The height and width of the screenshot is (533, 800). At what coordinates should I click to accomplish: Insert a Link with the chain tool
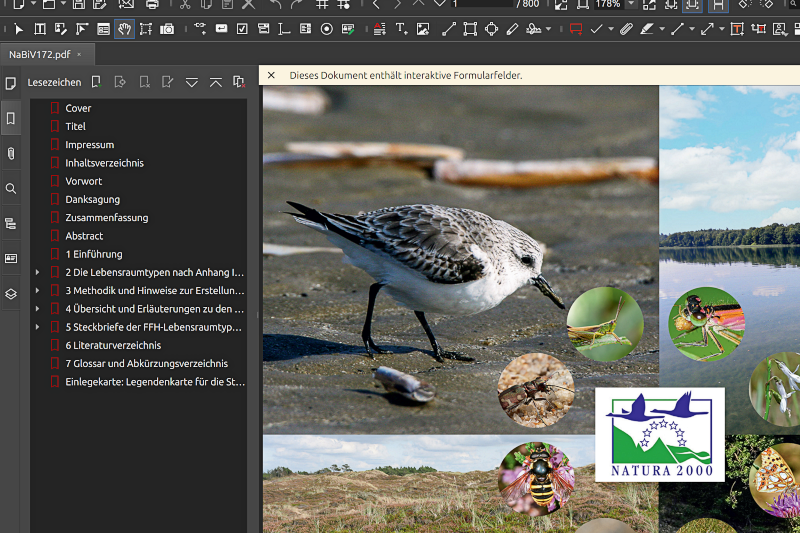pos(200,29)
